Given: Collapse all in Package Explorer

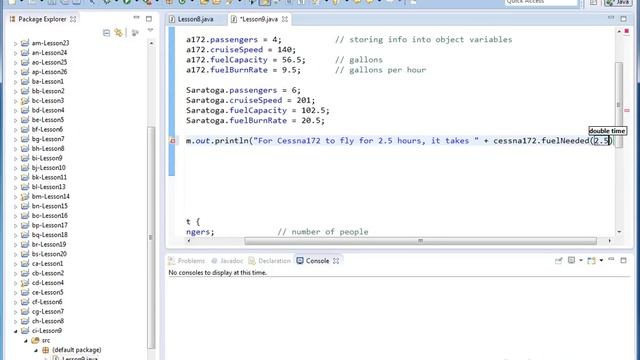Looking at the screenshot, I should pos(107,33).
